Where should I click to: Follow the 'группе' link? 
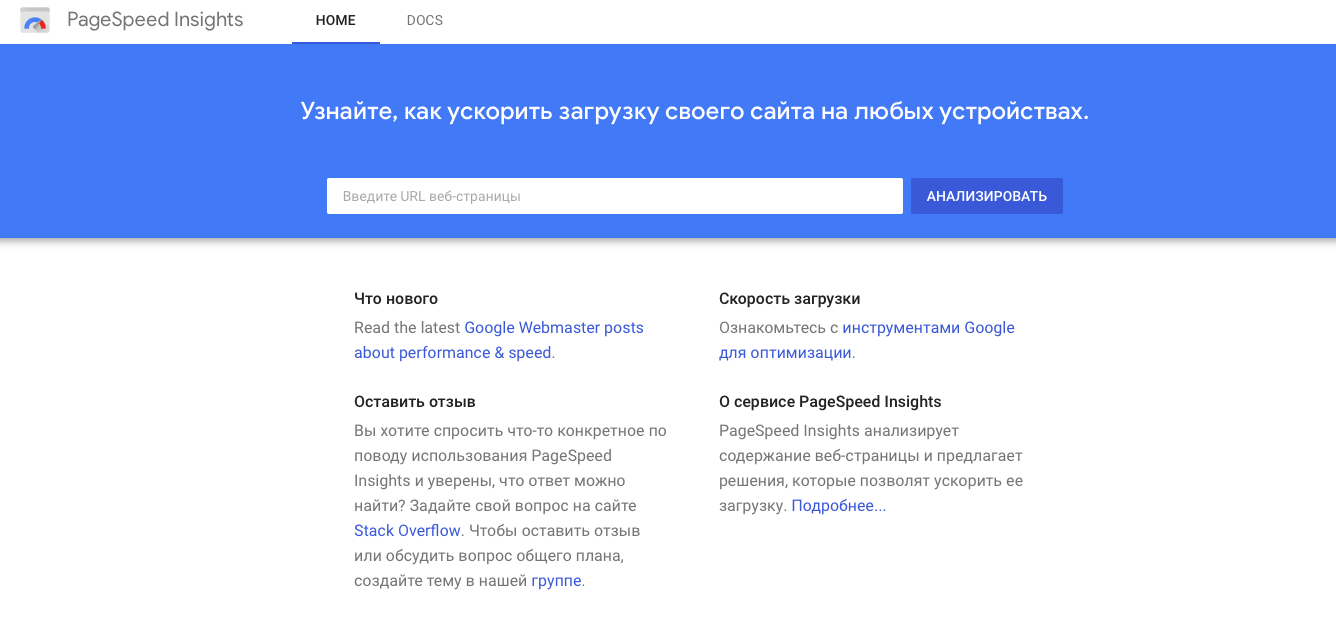[556, 581]
